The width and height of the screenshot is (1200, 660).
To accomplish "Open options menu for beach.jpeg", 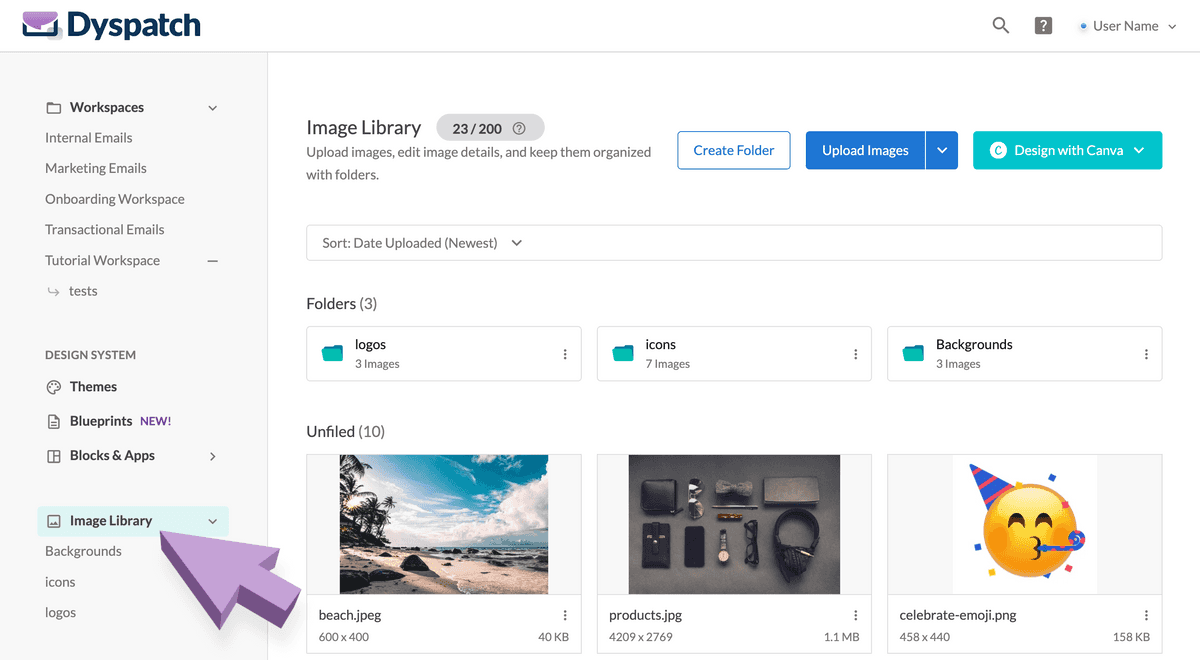I will (565, 615).
